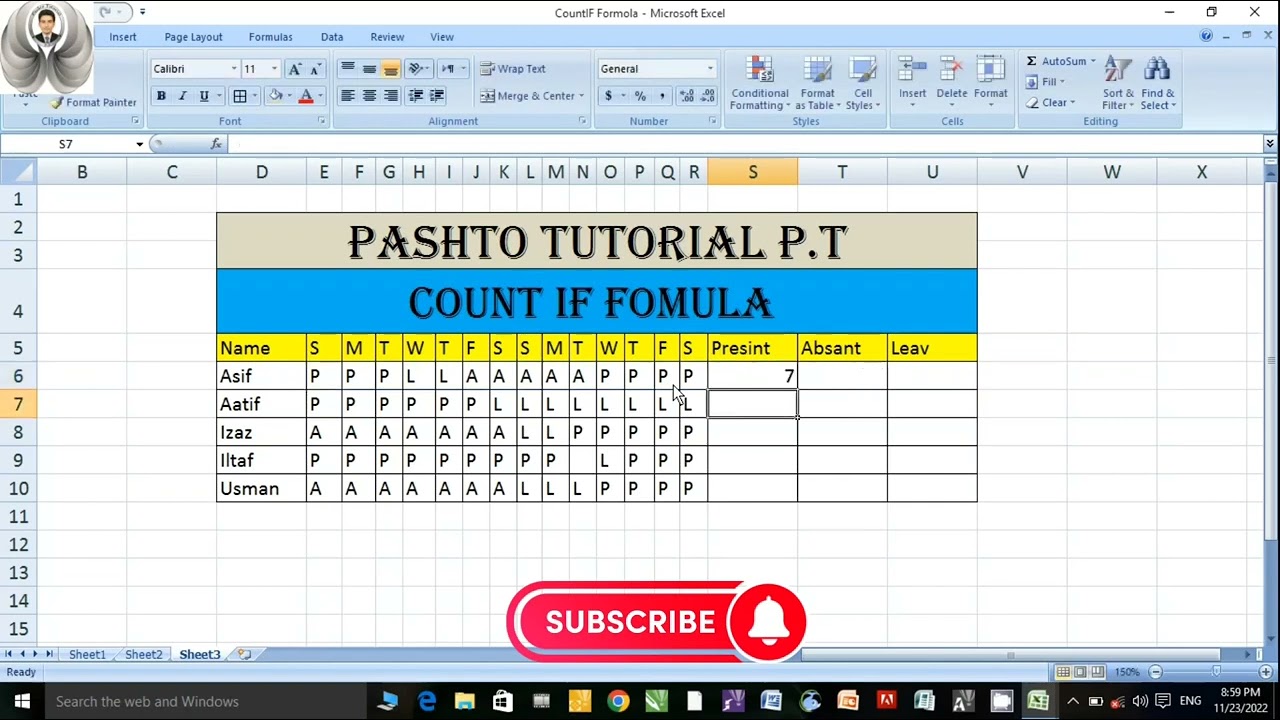Decrease indent in Alignment group
Screen dimensions: 1280x720
pos(416,96)
